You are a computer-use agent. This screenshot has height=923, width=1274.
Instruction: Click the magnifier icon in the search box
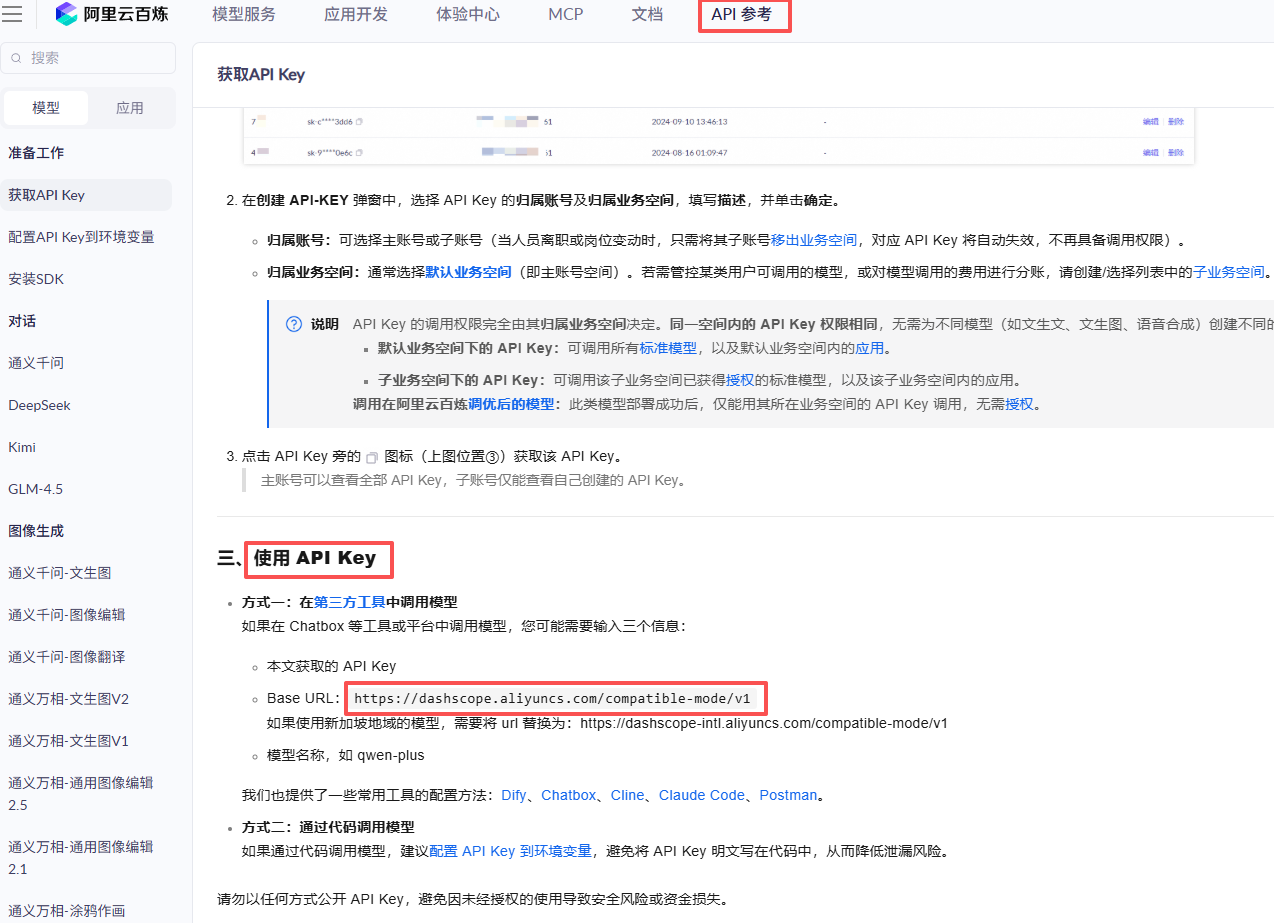[17, 58]
